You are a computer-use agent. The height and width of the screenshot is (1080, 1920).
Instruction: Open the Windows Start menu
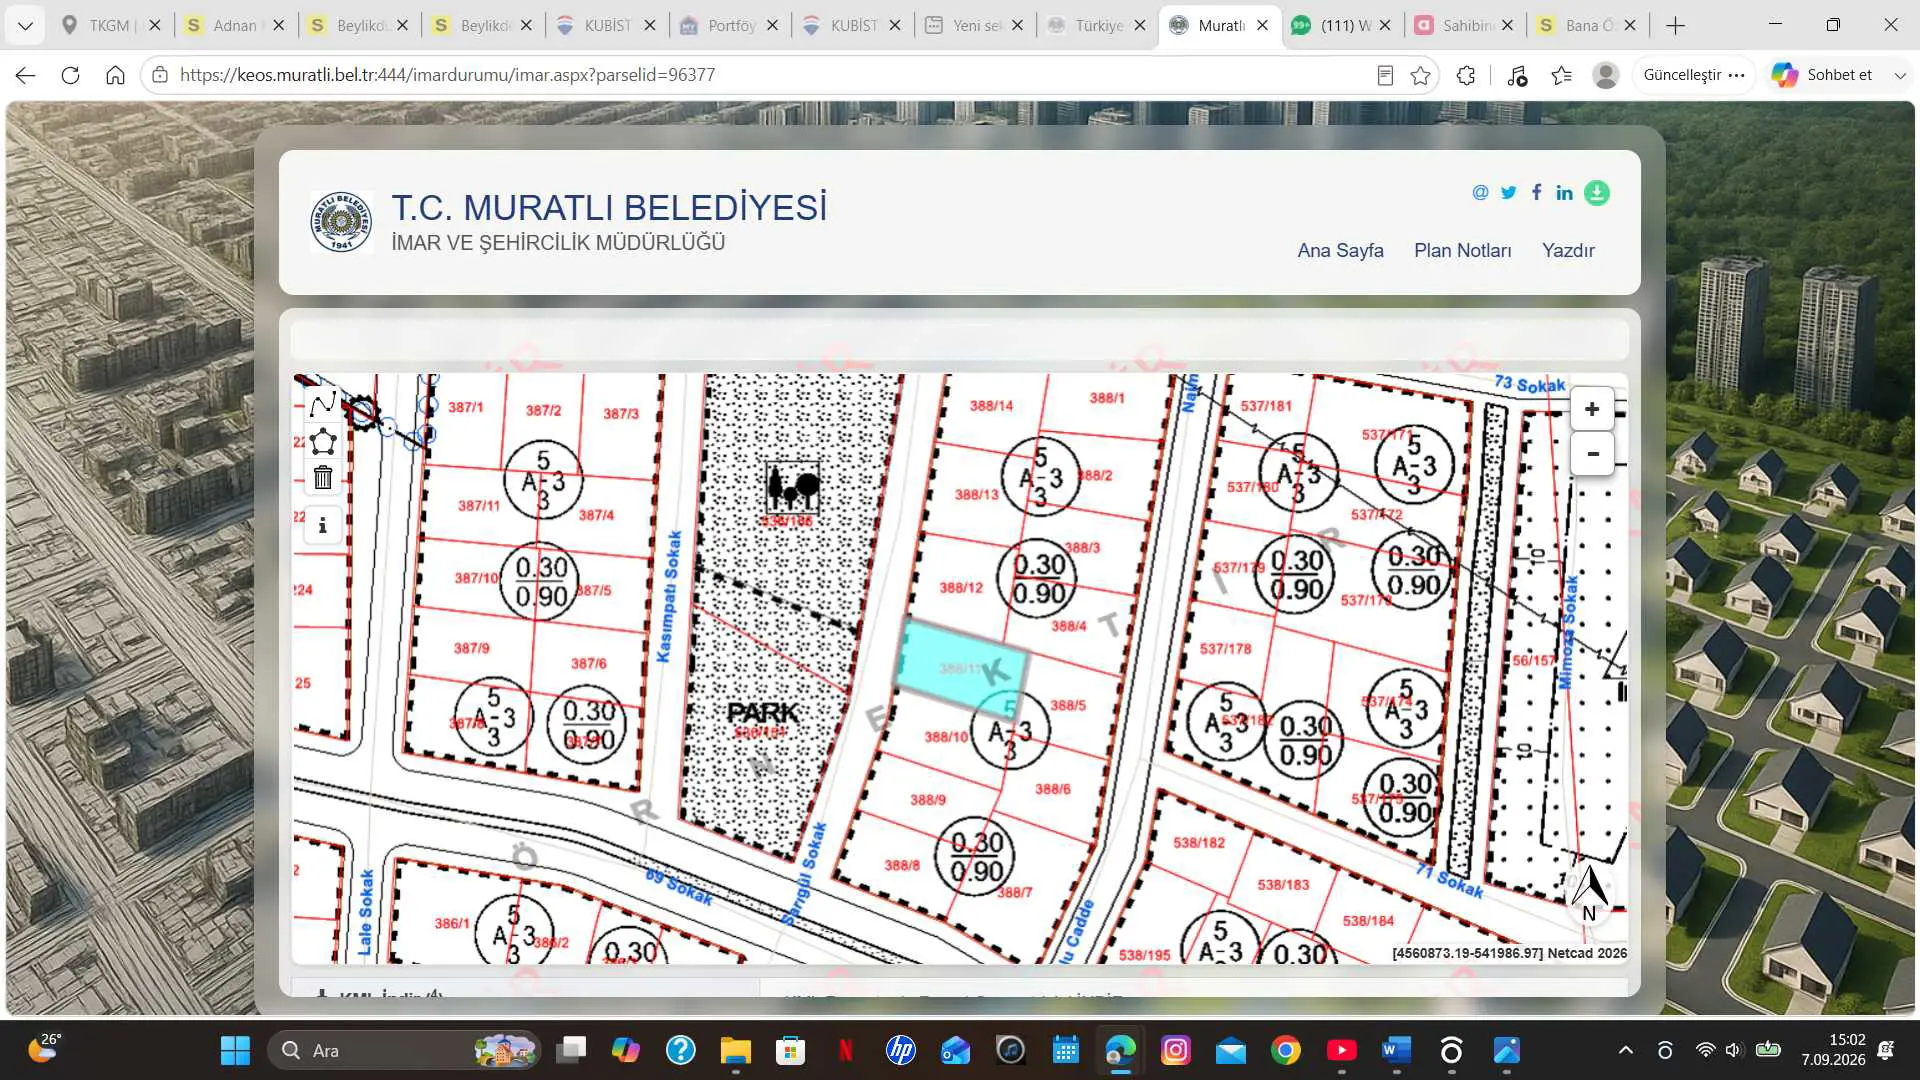(x=236, y=1050)
